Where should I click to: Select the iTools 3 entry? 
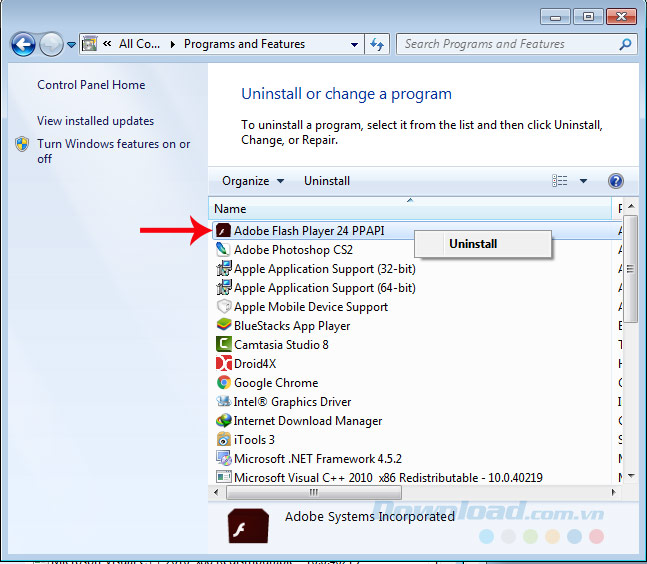pyautogui.click(x=254, y=440)
